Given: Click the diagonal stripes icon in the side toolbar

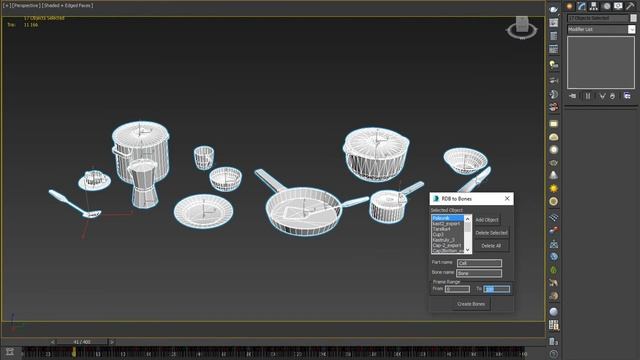Looking at the screenshot, I should point(553,218).
